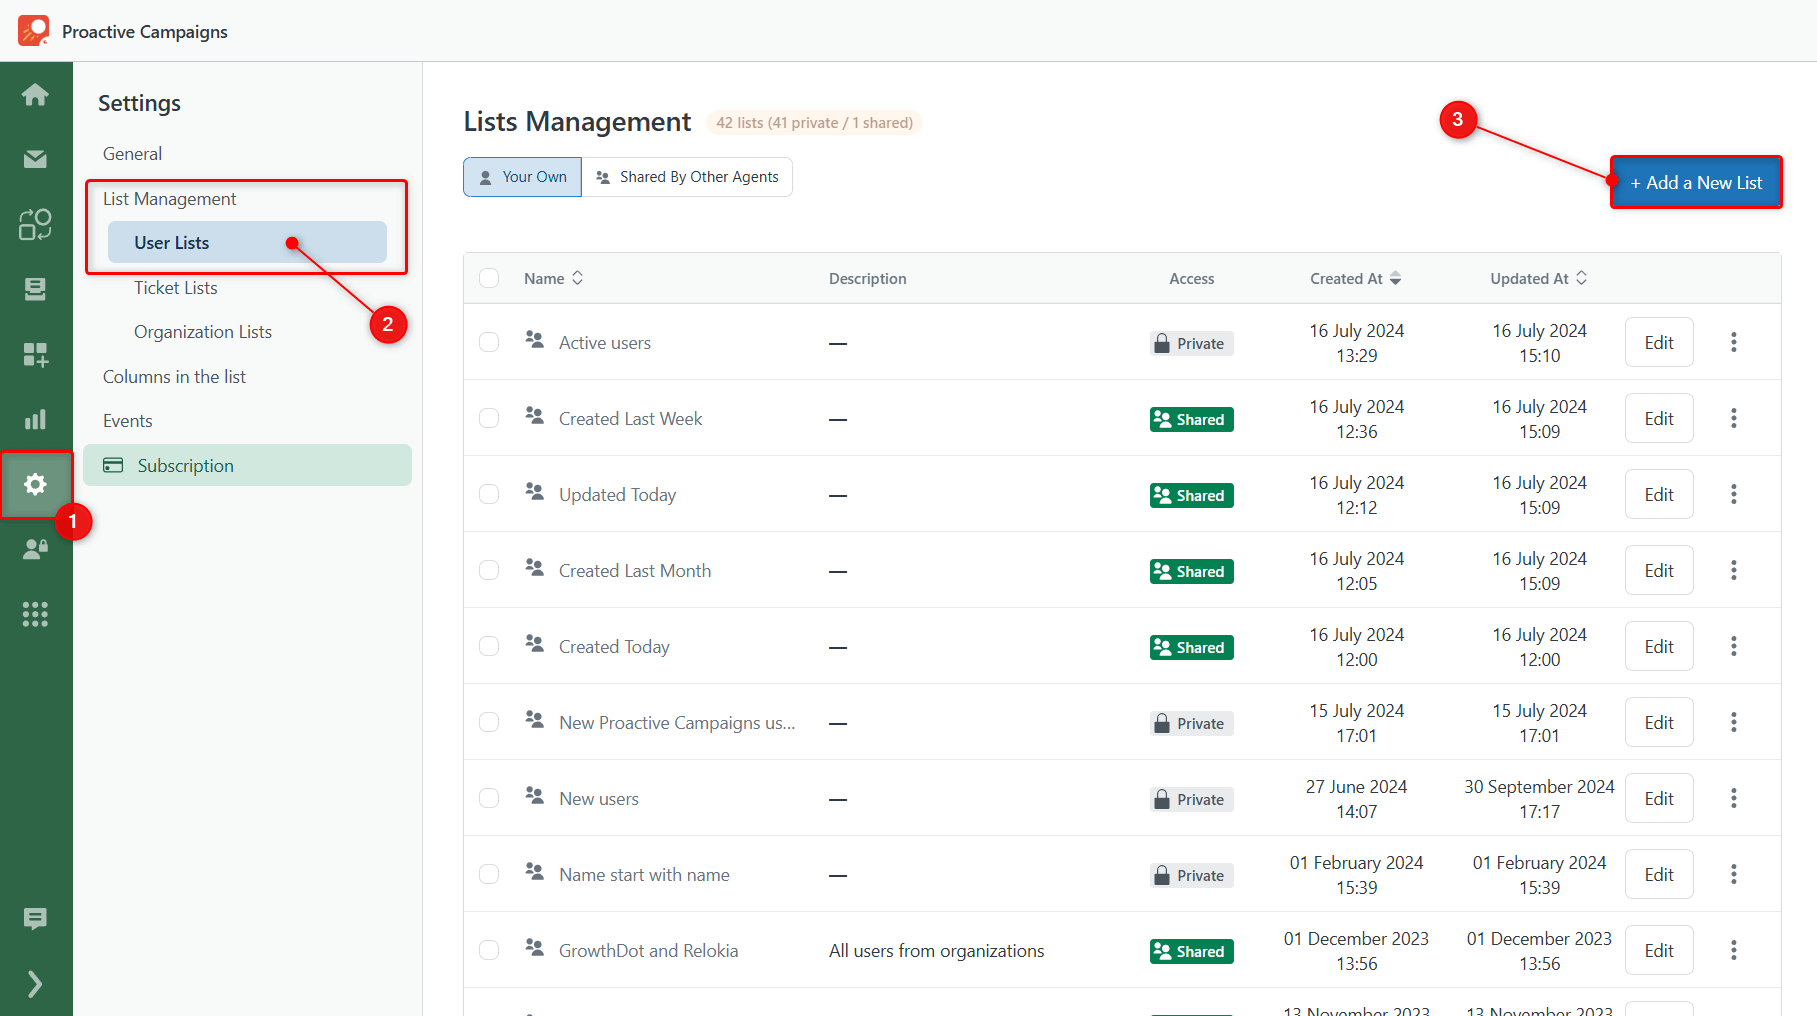Edit the Active users list
This screenshot has height=1016, width=1817.
coord(1659,342)
